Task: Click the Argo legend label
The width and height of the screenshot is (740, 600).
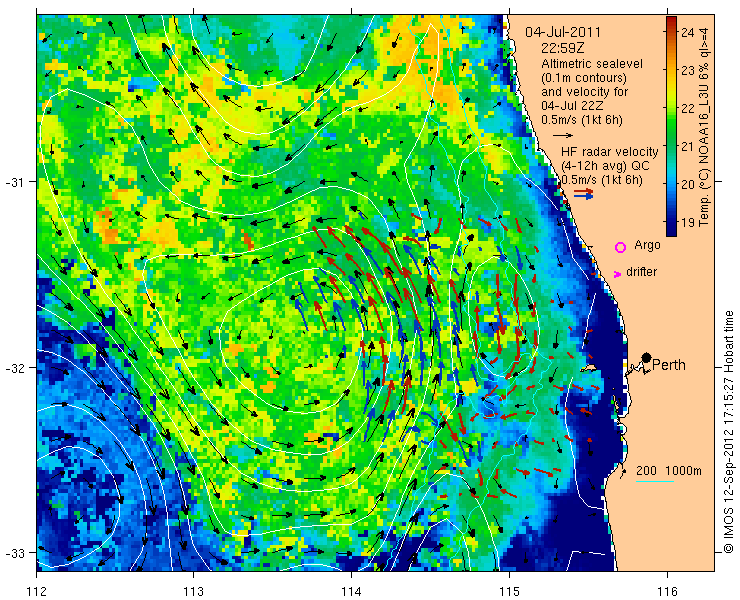Action: pos(647,245)
